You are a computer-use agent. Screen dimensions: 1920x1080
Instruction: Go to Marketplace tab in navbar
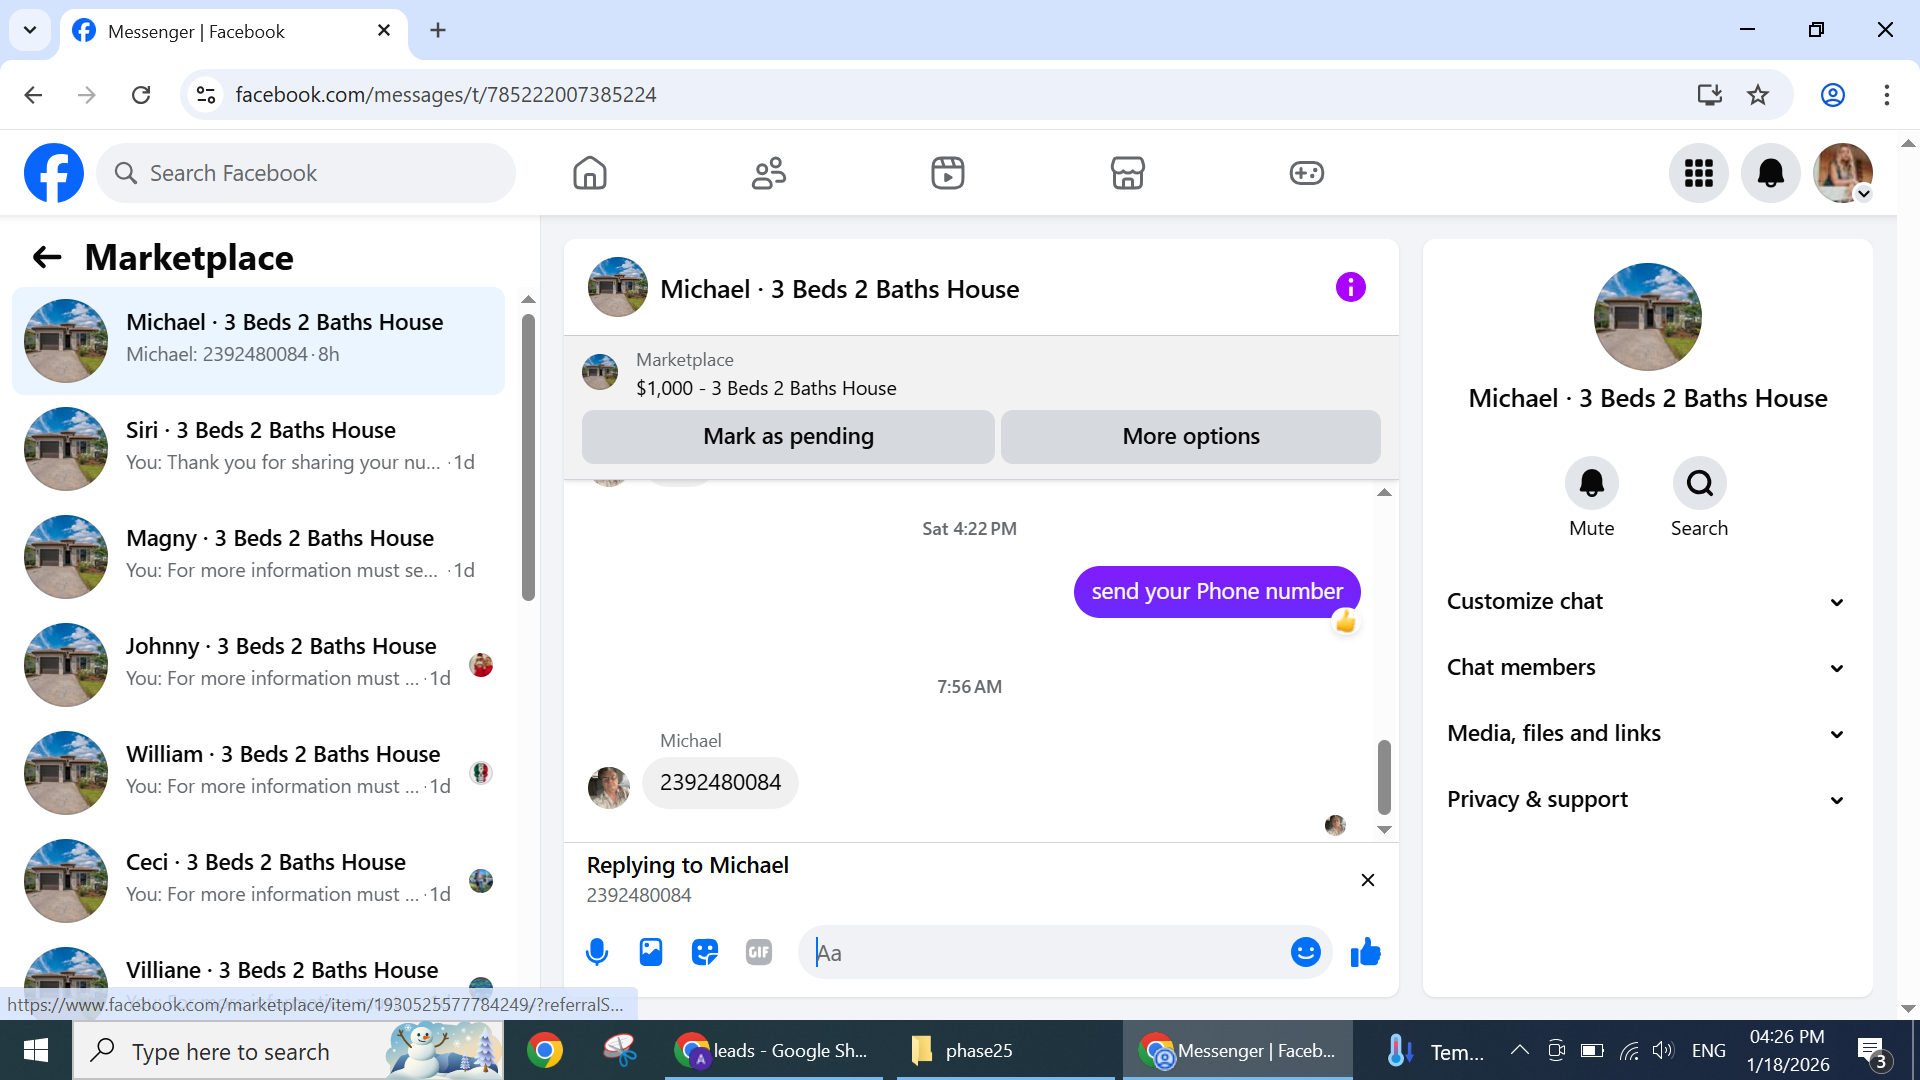pos(1127,173)
